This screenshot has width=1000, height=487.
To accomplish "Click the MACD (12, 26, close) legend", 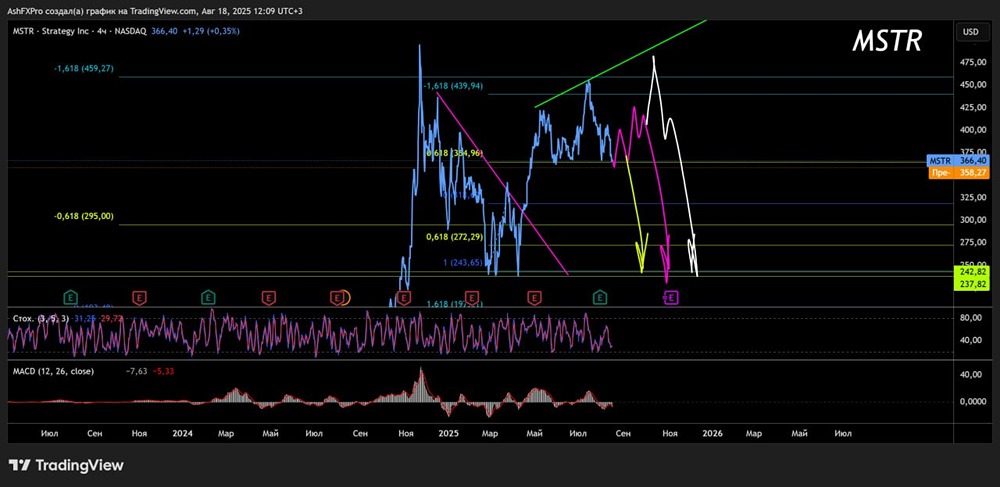I will [x=54, y=370].
